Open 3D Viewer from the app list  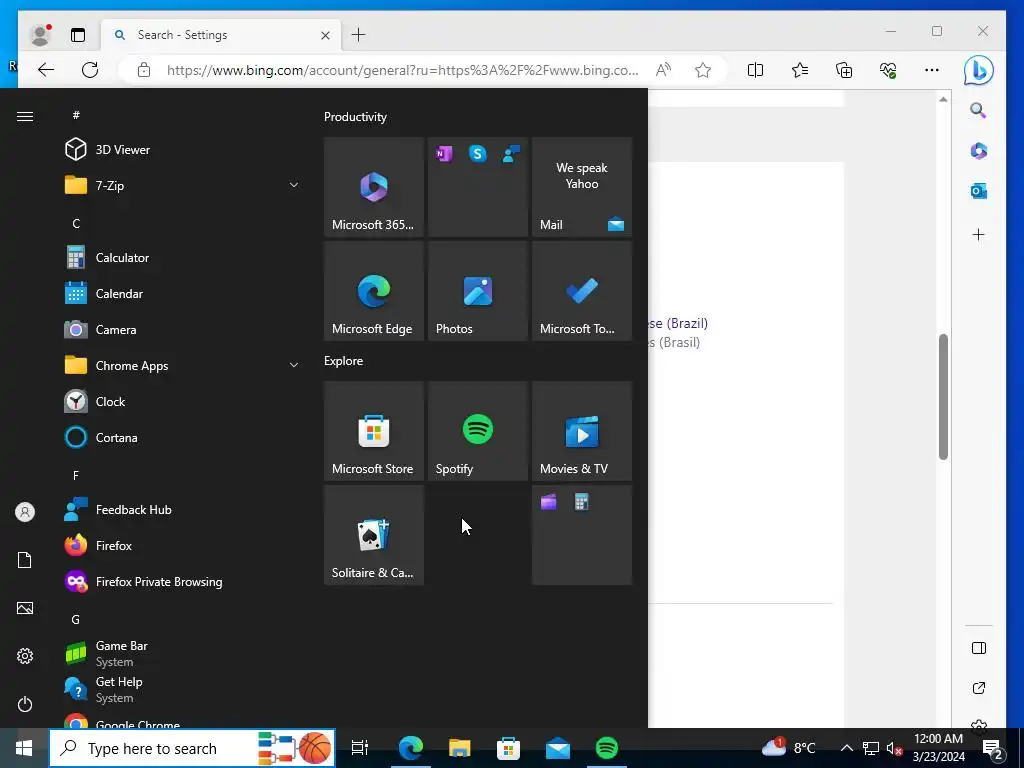tap(183, 150)
